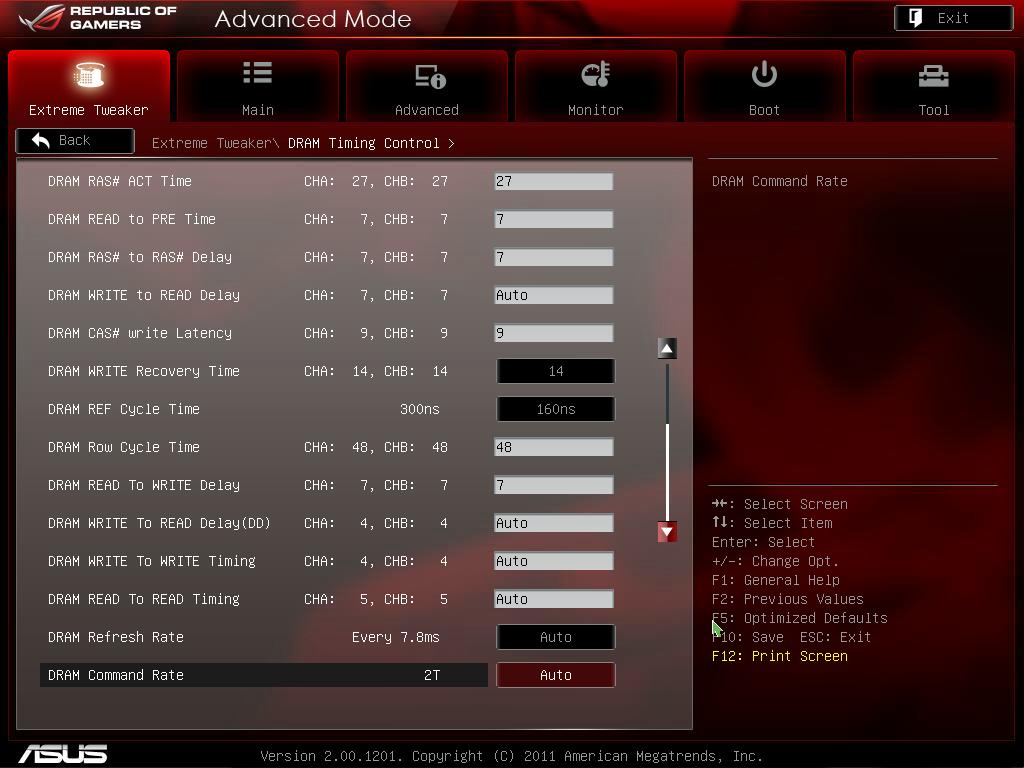
Task: Click the 2T Command Rate value
Action: [432, 675]
